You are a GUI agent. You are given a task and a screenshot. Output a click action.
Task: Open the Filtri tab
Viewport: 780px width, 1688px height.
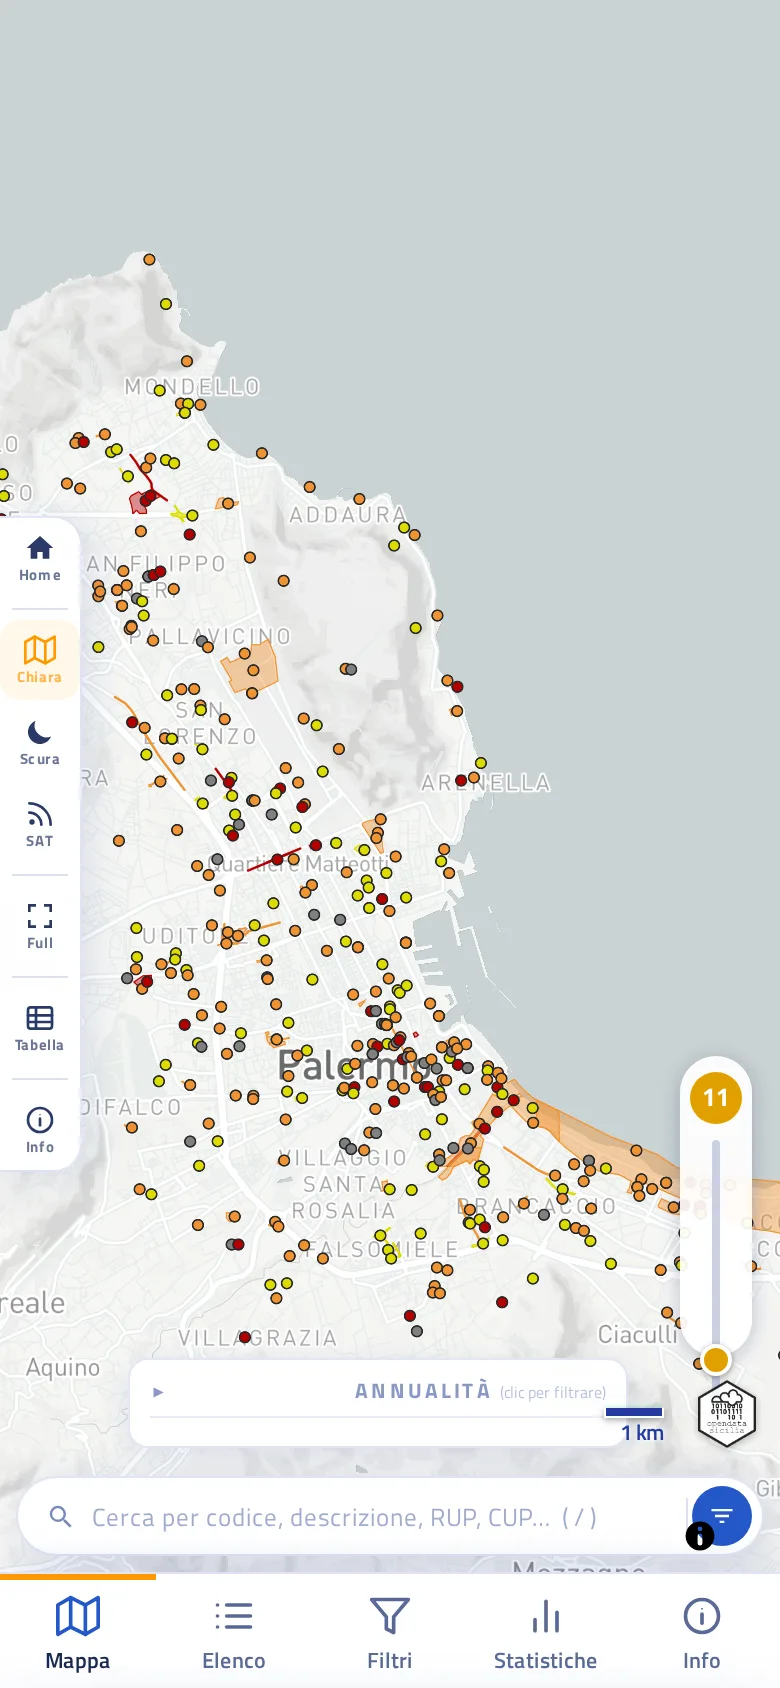coord(390,1632)
